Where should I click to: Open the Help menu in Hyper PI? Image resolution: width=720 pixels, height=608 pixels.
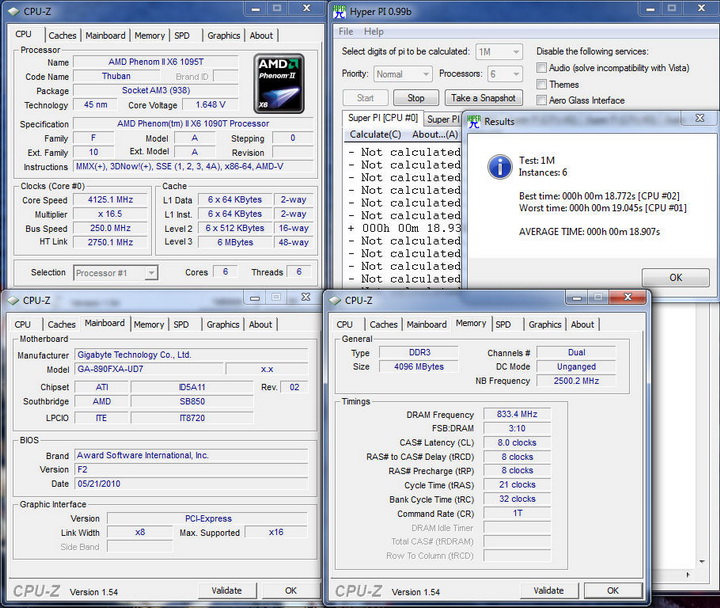click(373, 31)
